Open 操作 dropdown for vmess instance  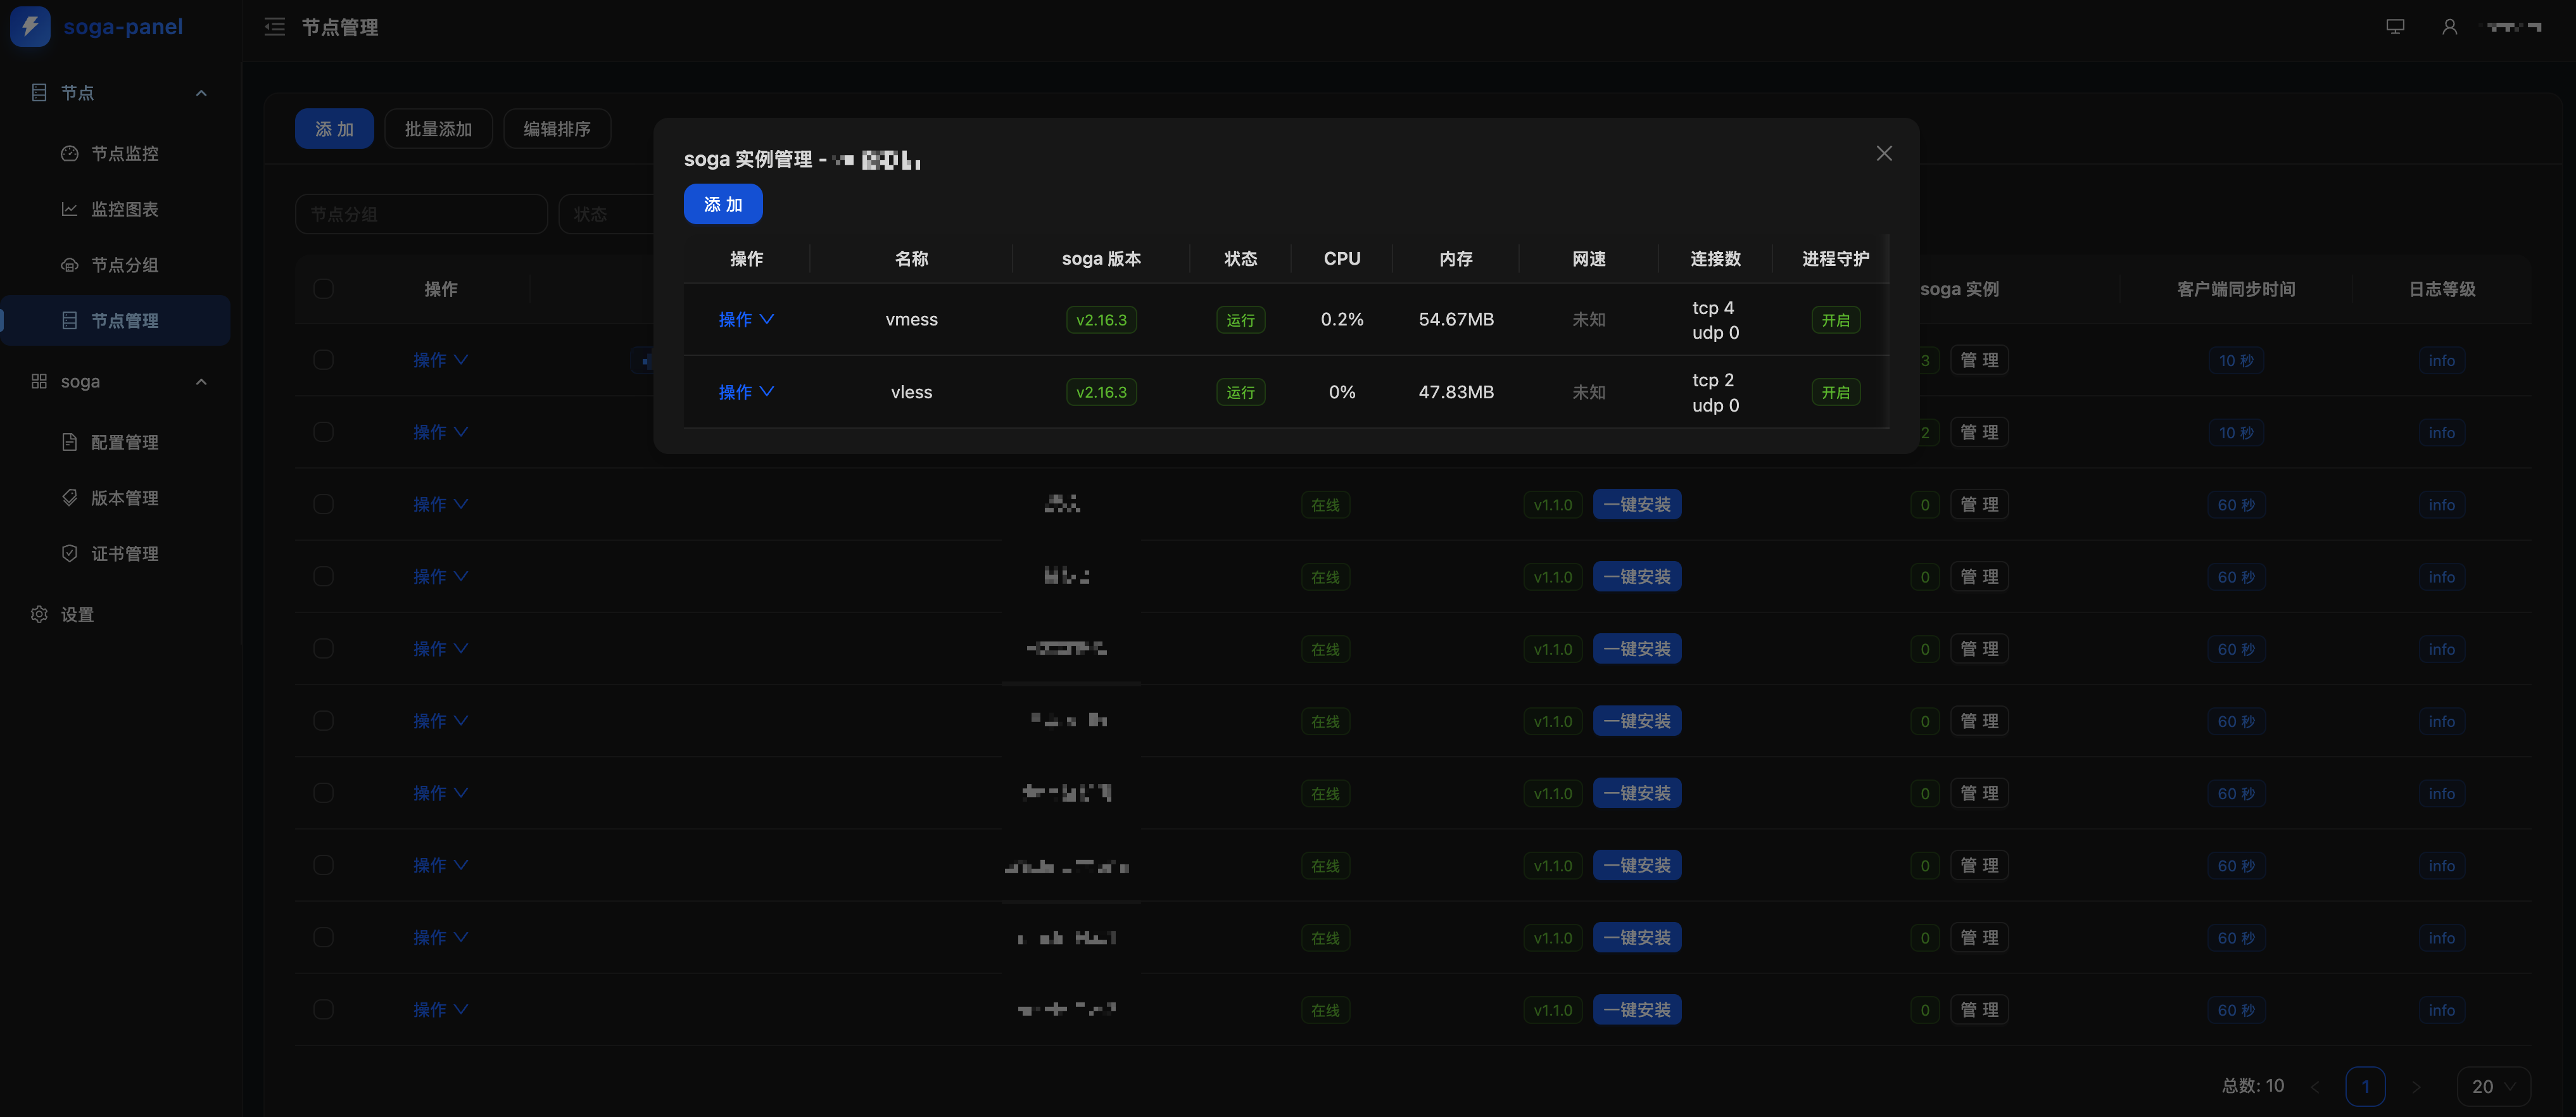pyautogui.click(x=746, y=319)
